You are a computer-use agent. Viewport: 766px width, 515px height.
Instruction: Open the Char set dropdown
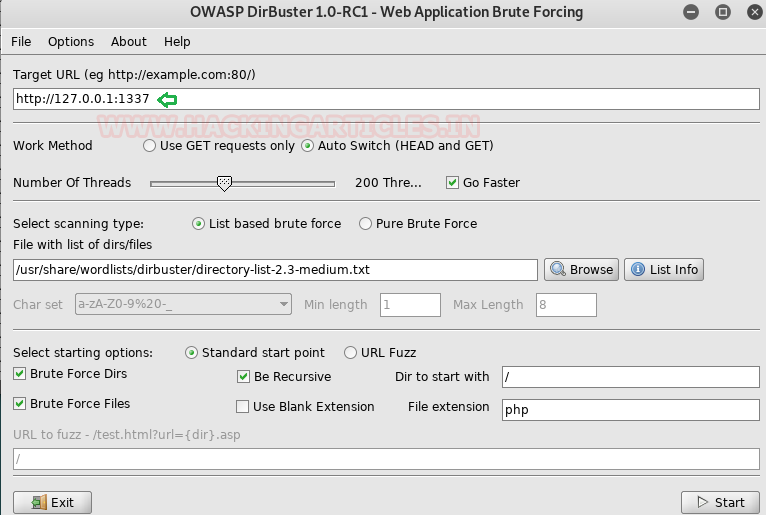183,304
